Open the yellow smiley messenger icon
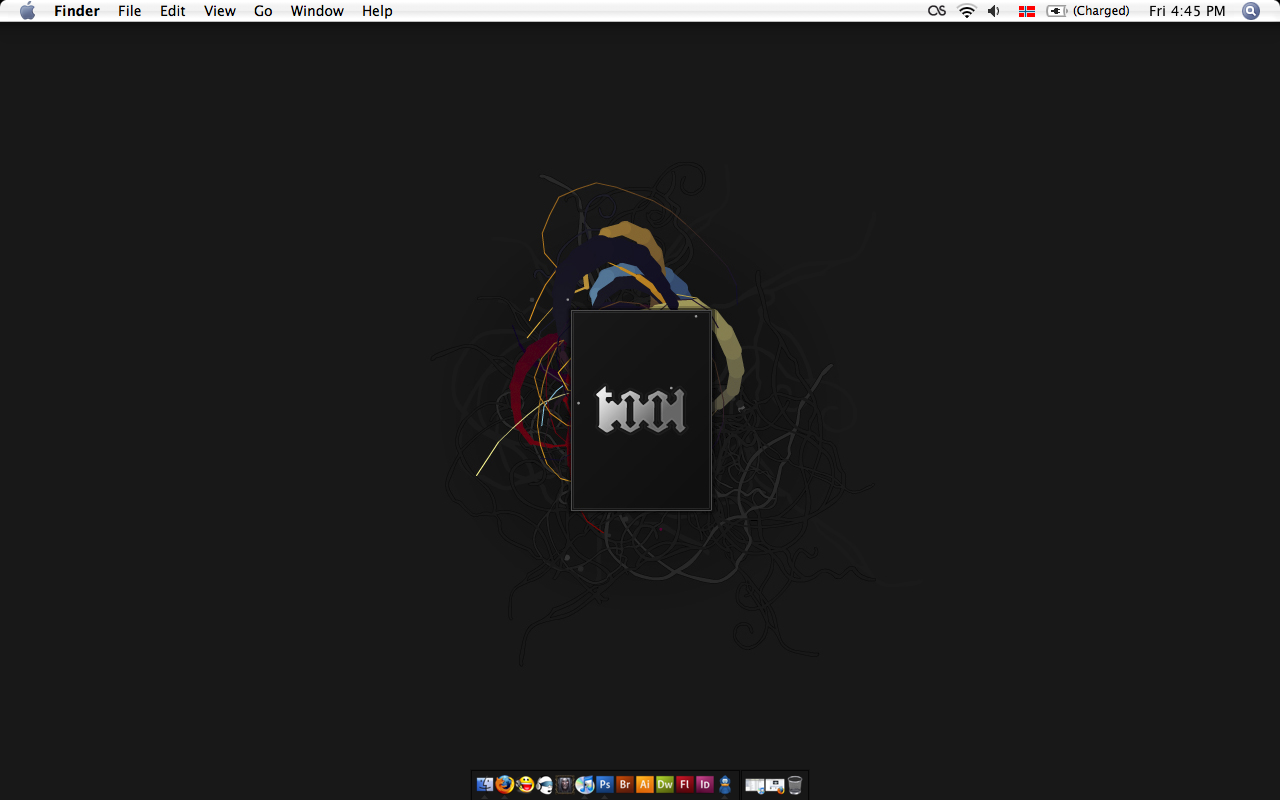The image size is (1280, 800). pos(525,785)
